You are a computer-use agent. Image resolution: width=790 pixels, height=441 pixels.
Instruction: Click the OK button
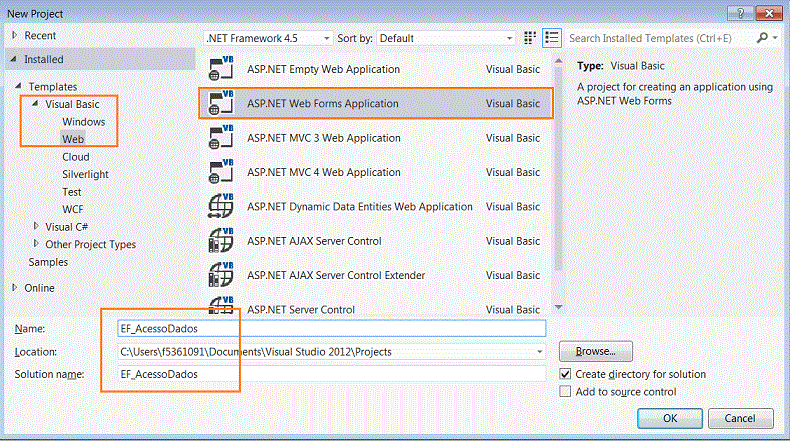[x=670, y=418]
